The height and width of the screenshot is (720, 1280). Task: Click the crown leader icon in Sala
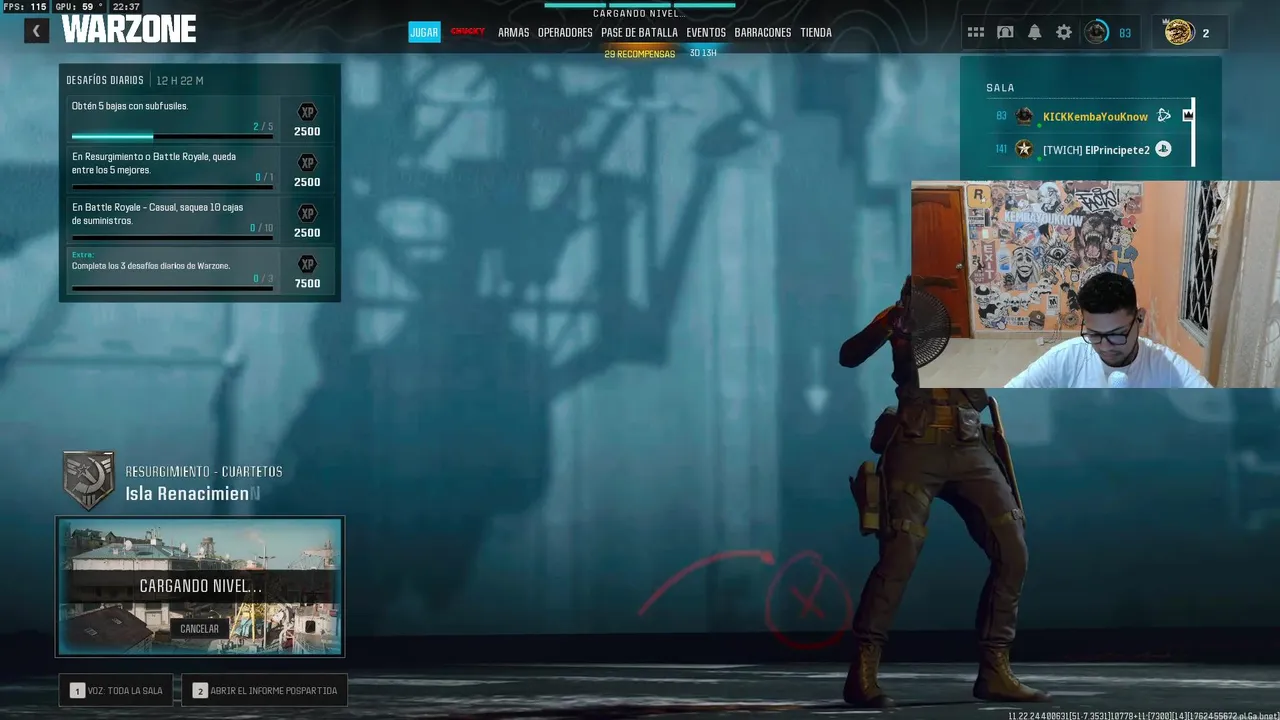(1188, 116)
